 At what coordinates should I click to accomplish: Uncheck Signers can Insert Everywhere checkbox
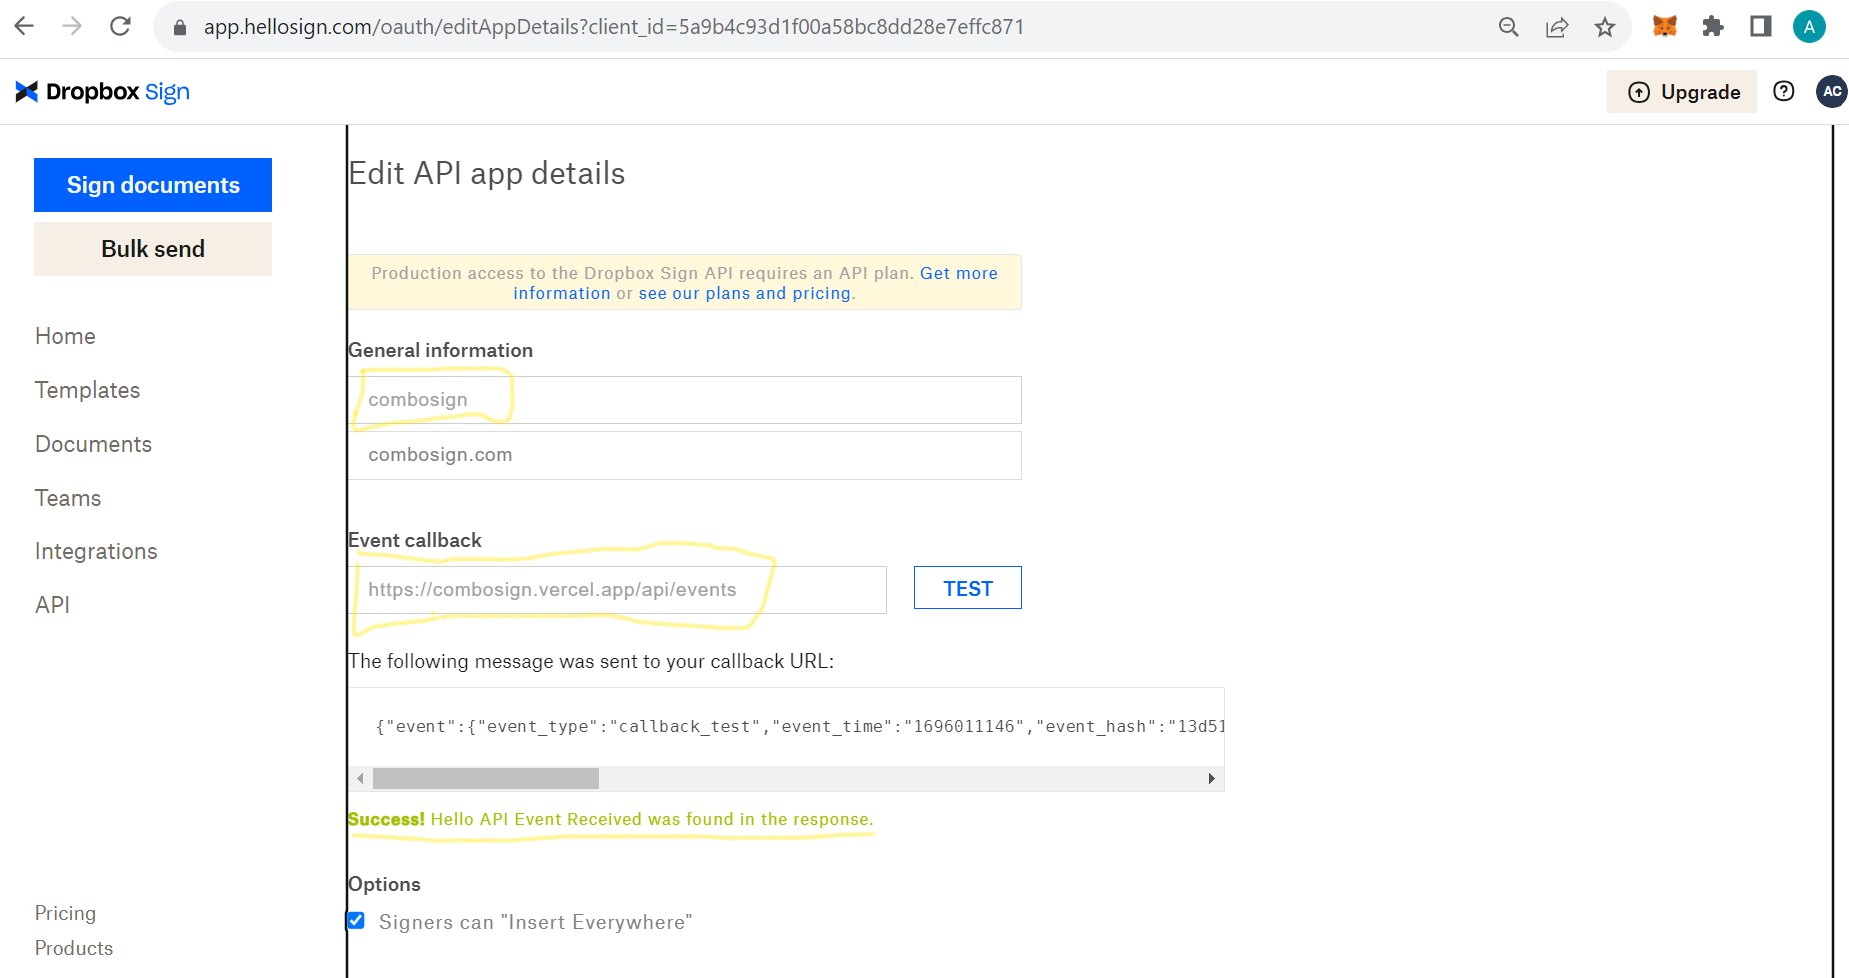pyautogui.click(x=356, y=921)
